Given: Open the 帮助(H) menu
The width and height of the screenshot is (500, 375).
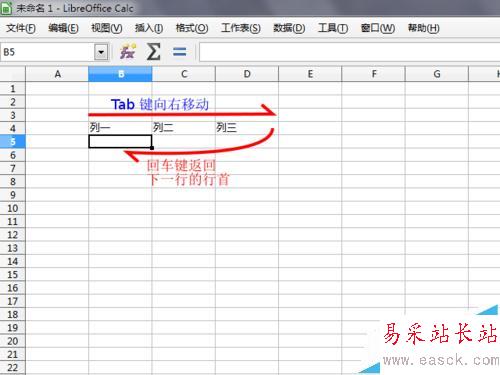Looking at the screenshot, I should [x=424, y=28].
